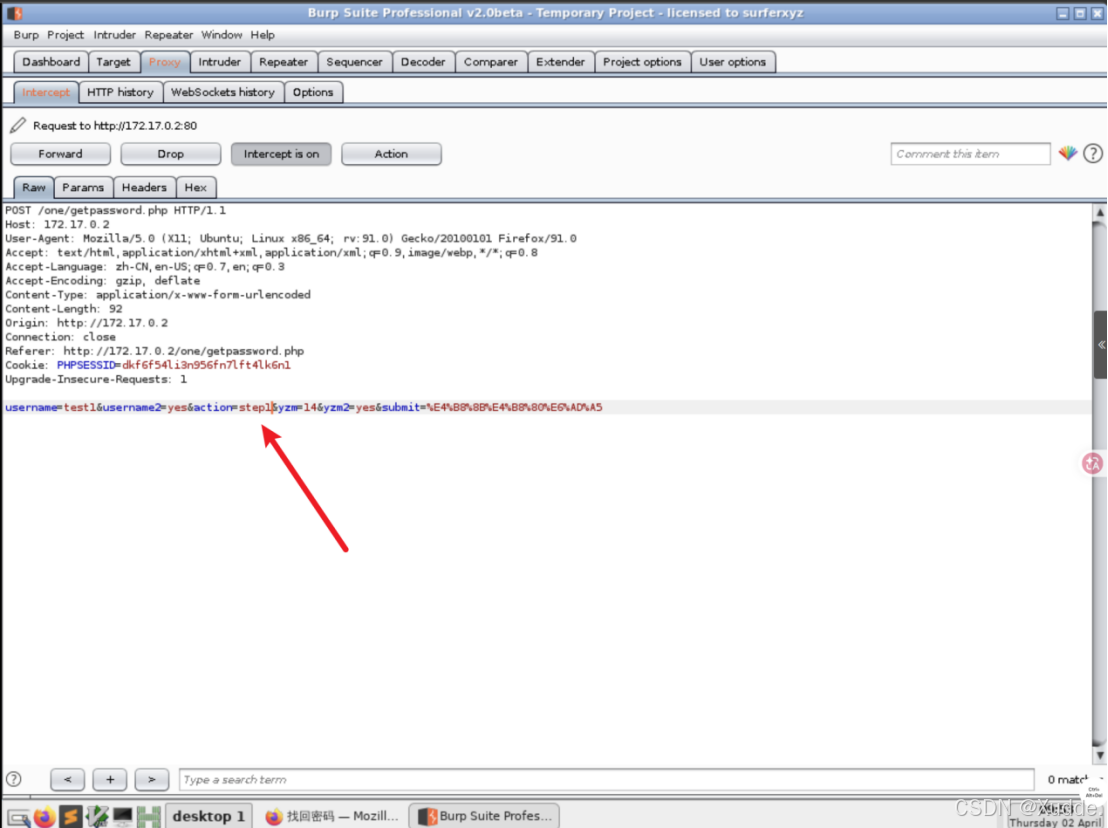Switch to the Dashboard tab

tap(51, 62)
